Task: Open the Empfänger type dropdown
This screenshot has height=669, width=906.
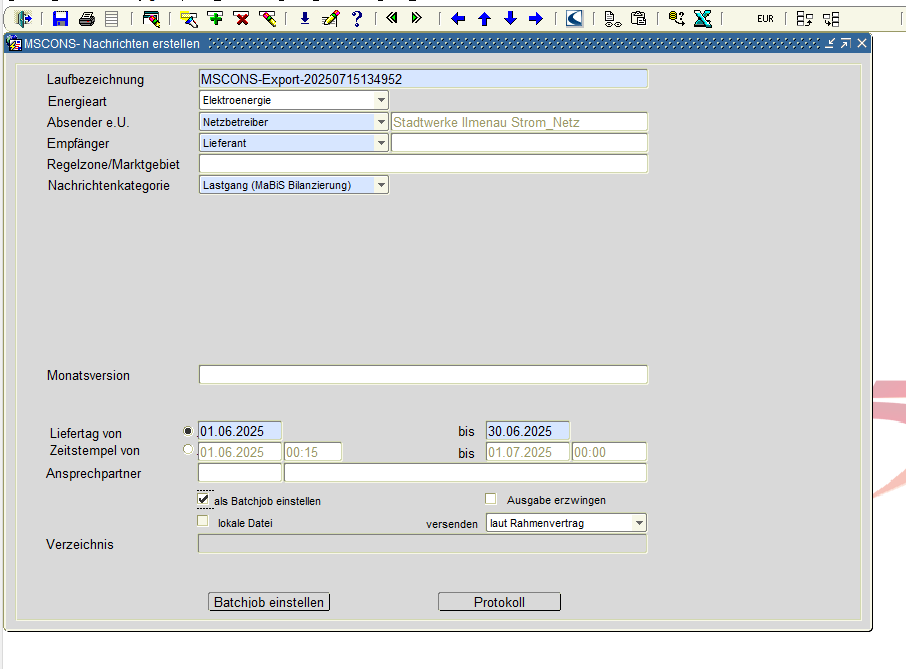Action: [381, 143]
